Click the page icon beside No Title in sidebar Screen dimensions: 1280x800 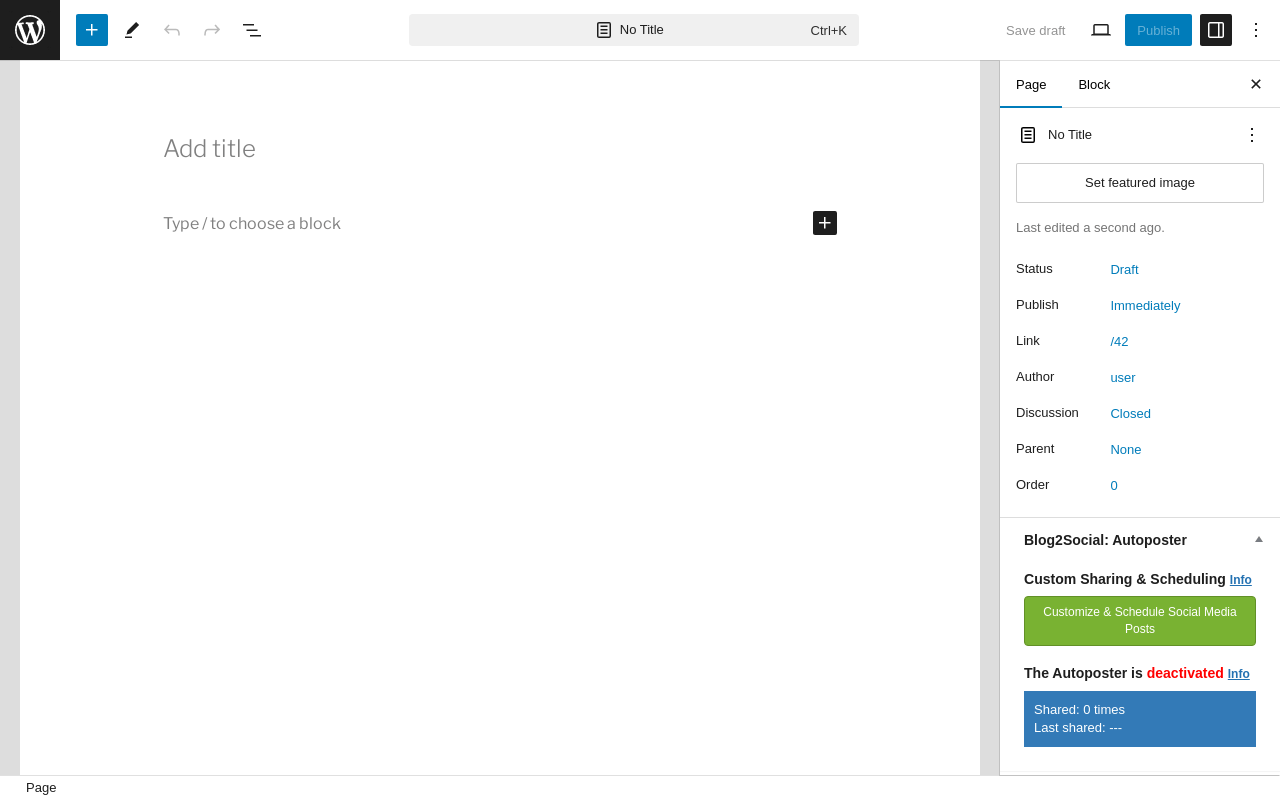[1028, 135]
